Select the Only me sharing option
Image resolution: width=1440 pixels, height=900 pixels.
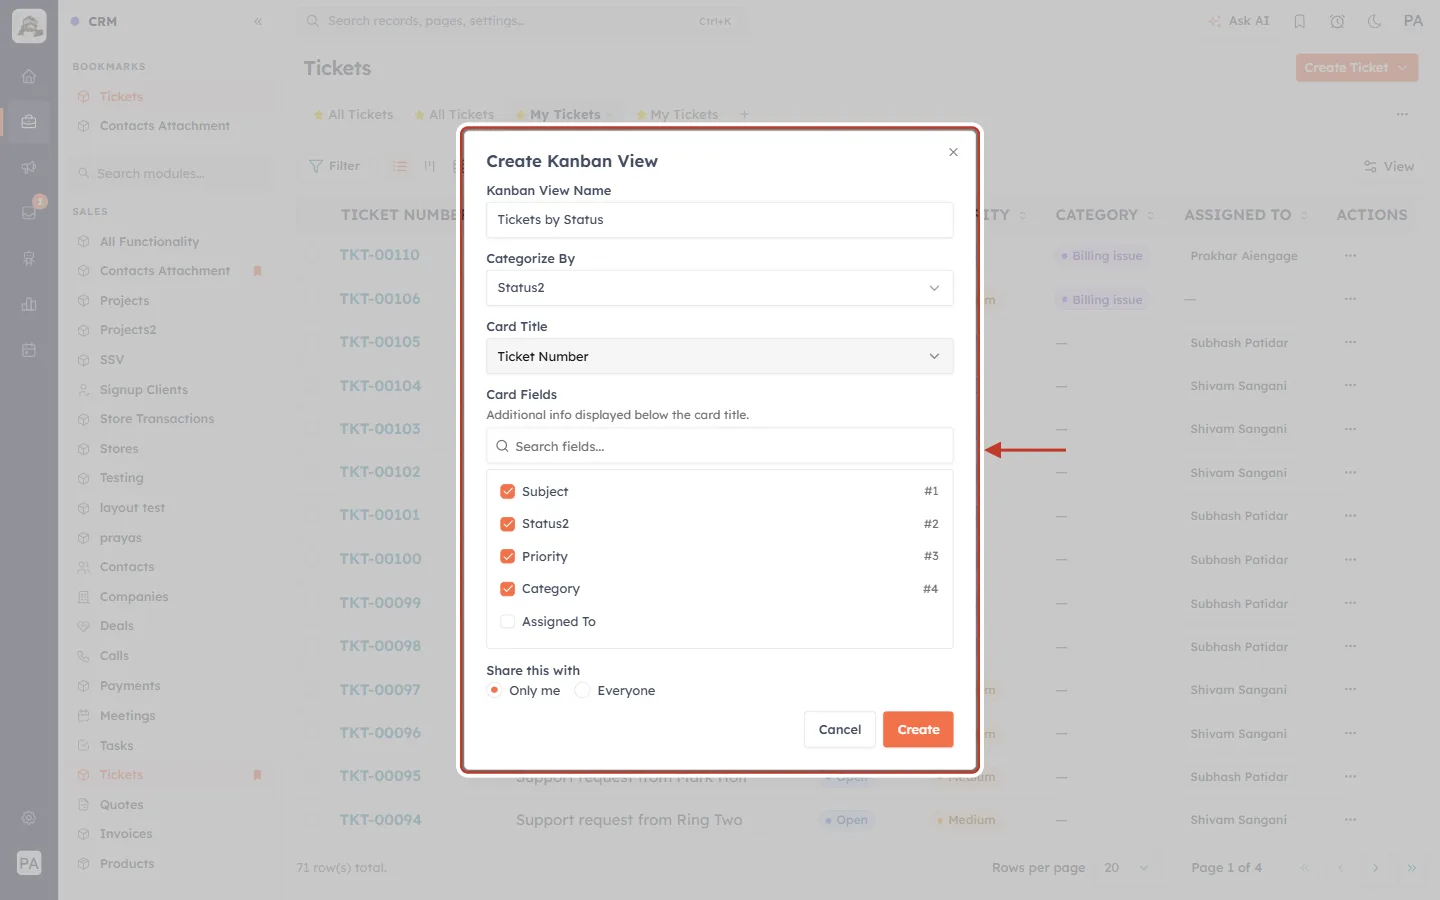coord(494,690)
